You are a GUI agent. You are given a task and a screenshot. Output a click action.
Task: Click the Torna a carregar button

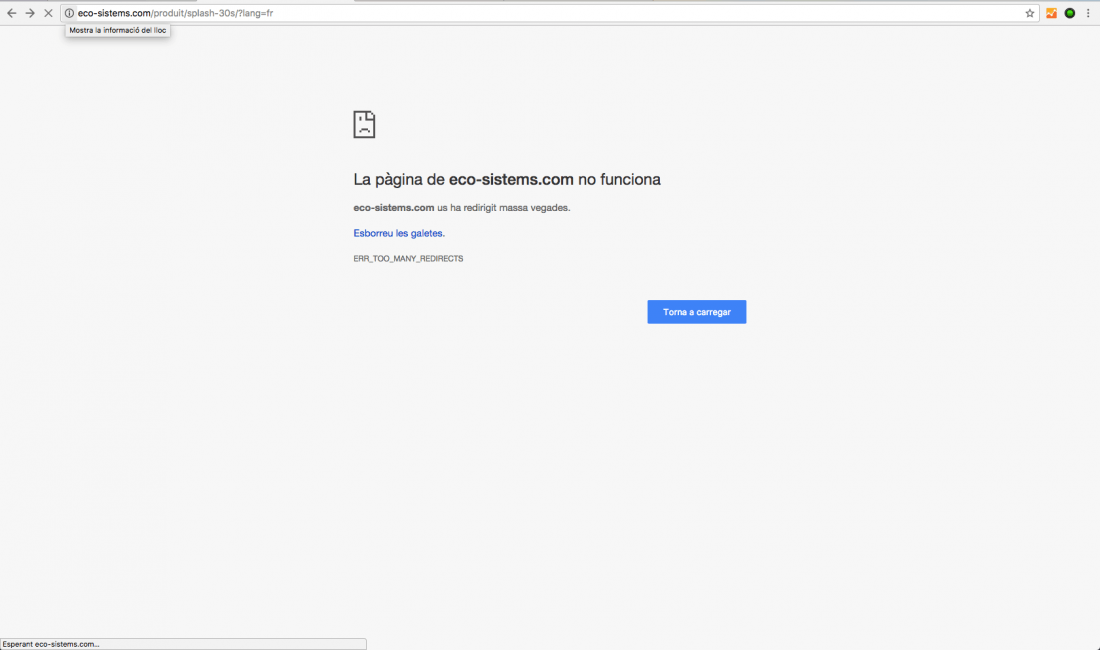(697, 312)
